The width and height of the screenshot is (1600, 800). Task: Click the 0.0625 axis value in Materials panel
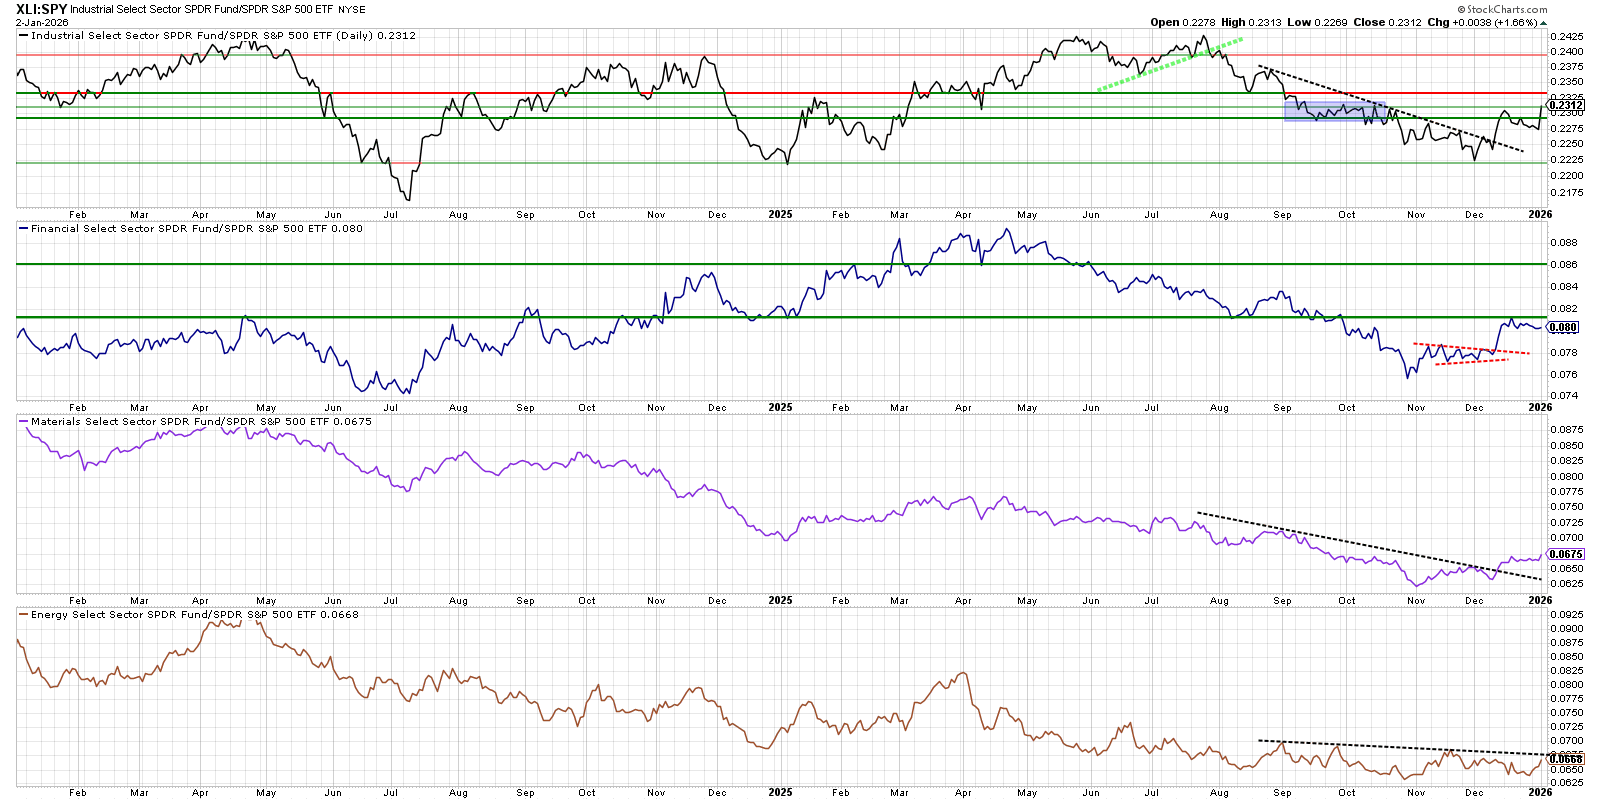[1567, 584]
